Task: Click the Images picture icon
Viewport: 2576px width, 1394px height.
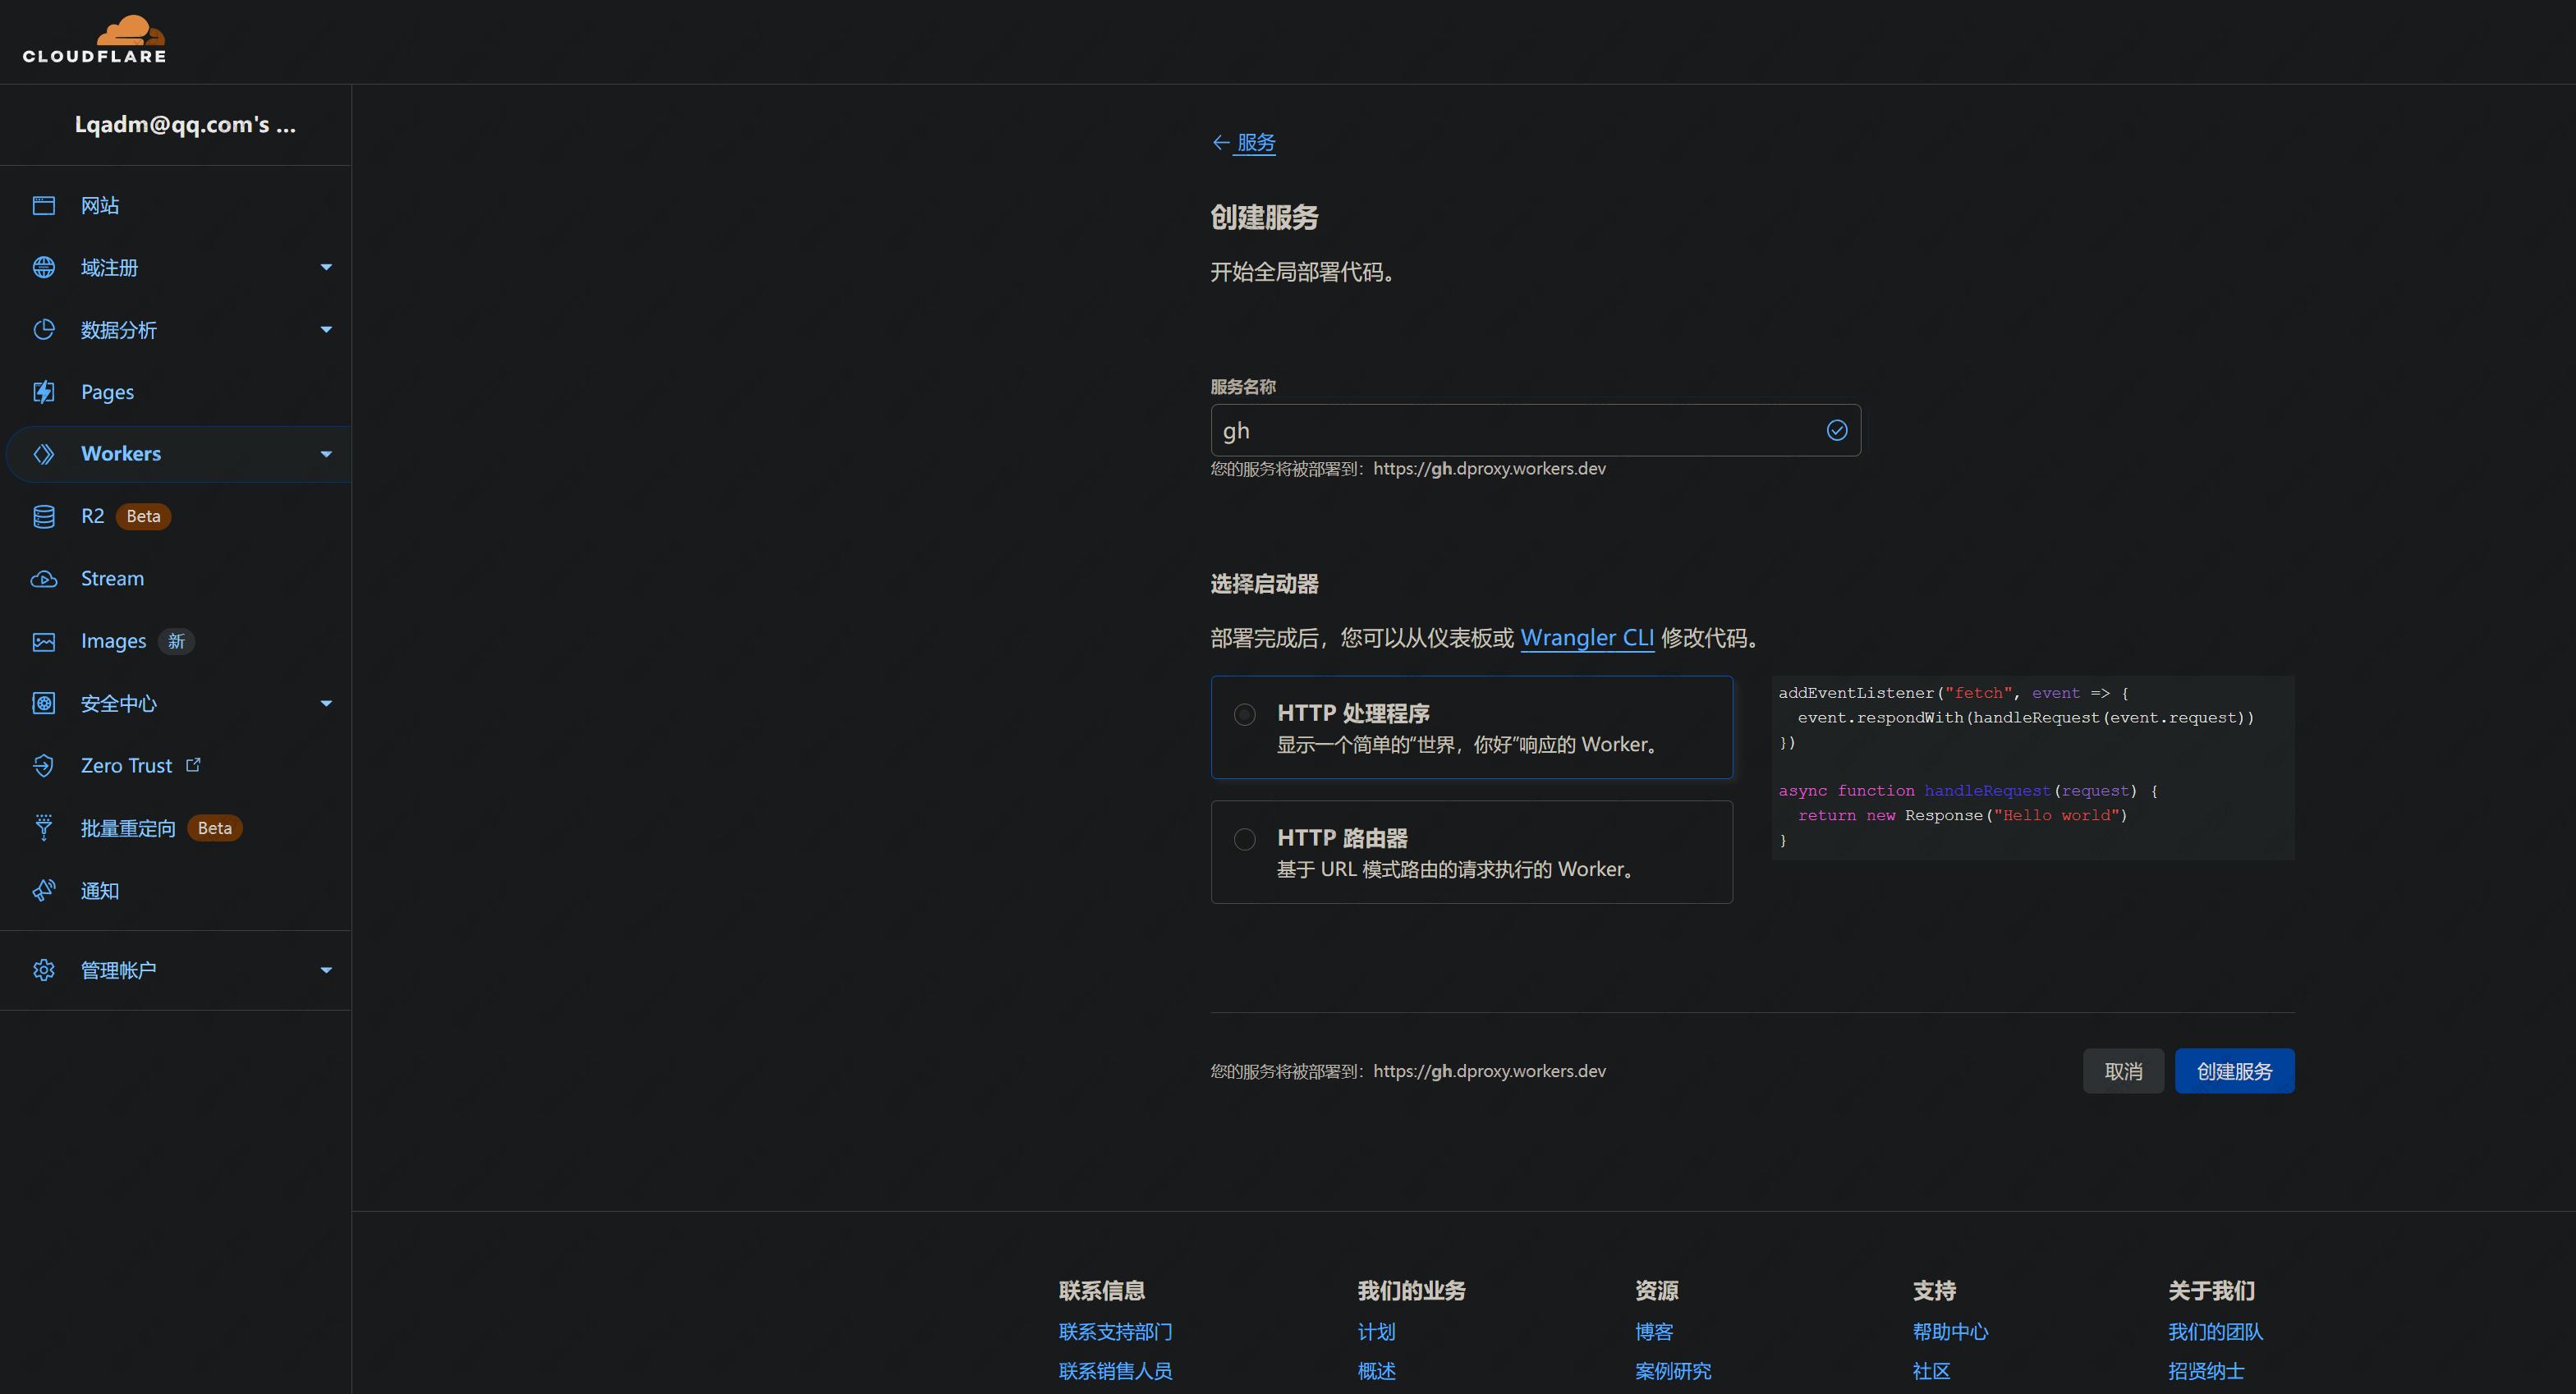Action: coord(44,641)
